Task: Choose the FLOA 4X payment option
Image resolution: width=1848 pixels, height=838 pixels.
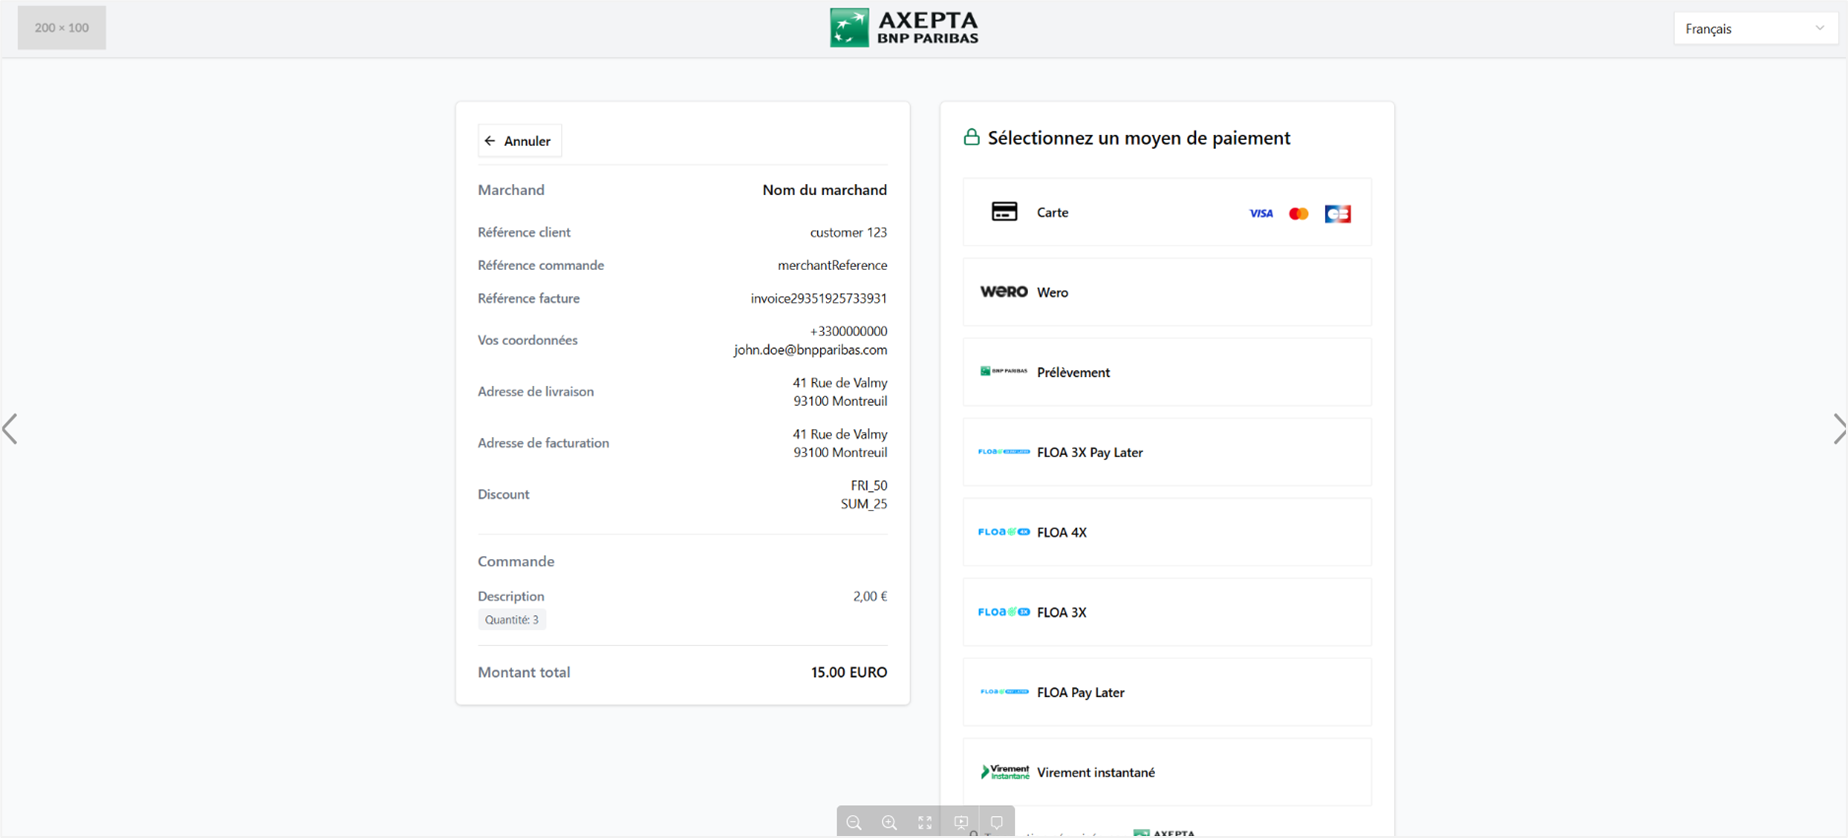Action: [1166, 532]
